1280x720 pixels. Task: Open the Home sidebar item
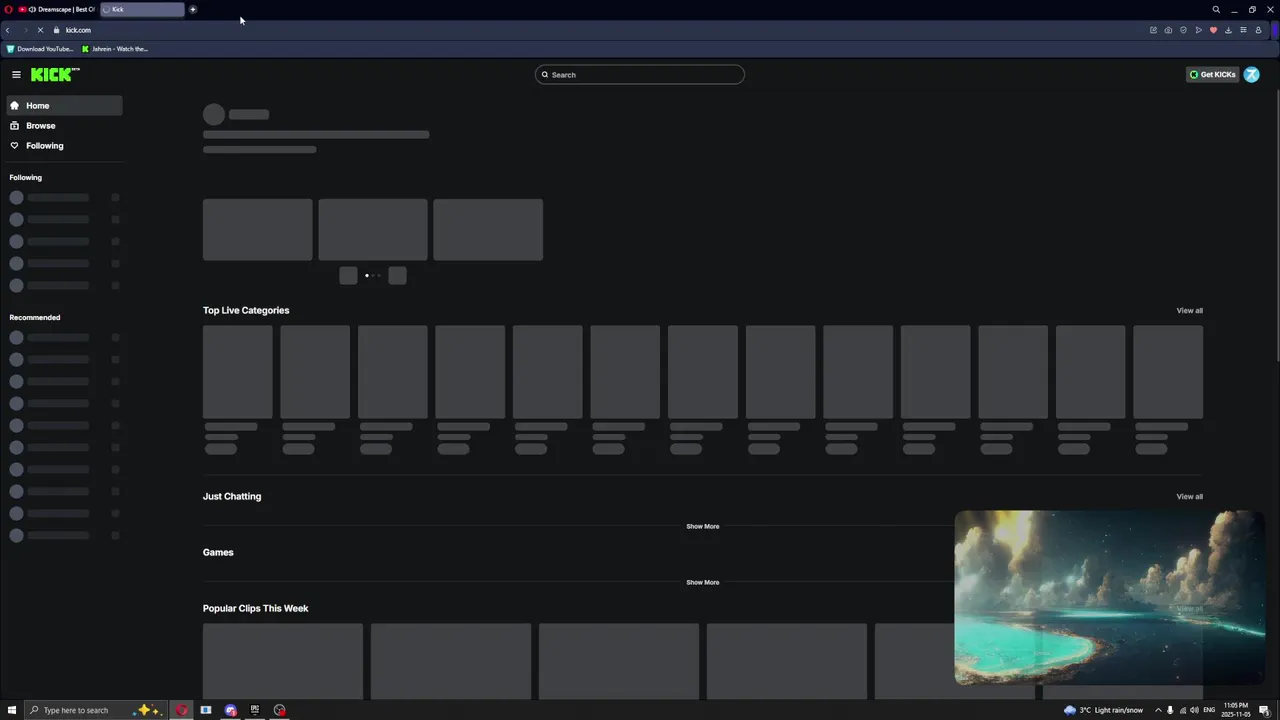(65, 105)
